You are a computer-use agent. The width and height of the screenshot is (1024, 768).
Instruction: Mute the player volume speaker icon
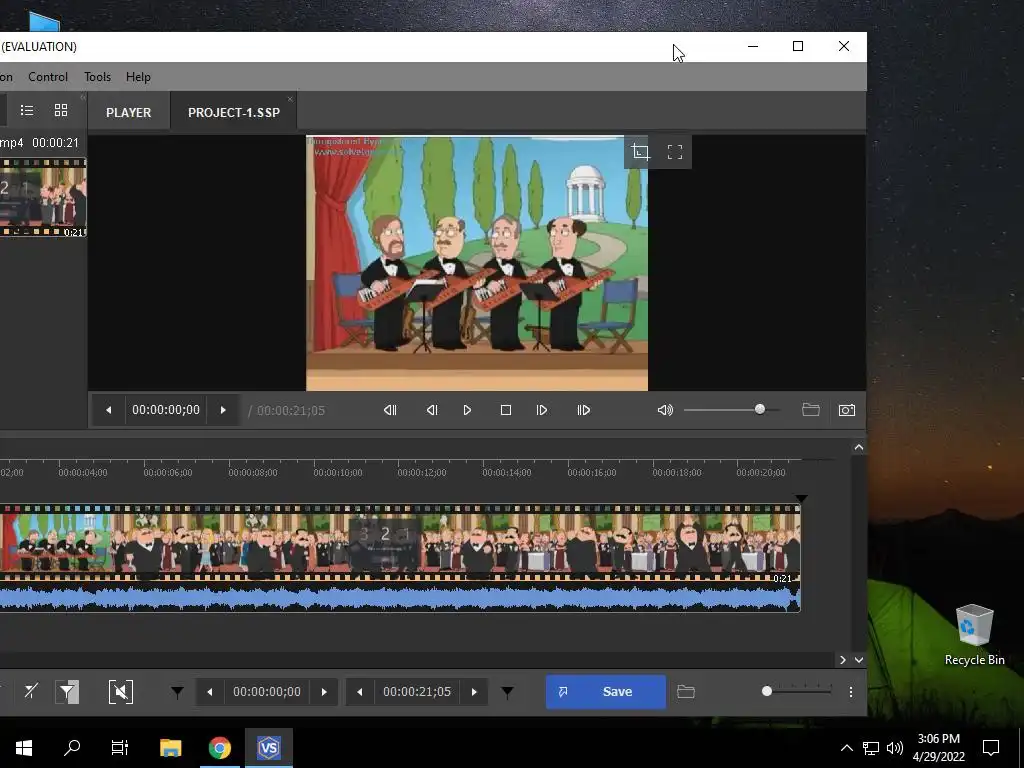665,410
